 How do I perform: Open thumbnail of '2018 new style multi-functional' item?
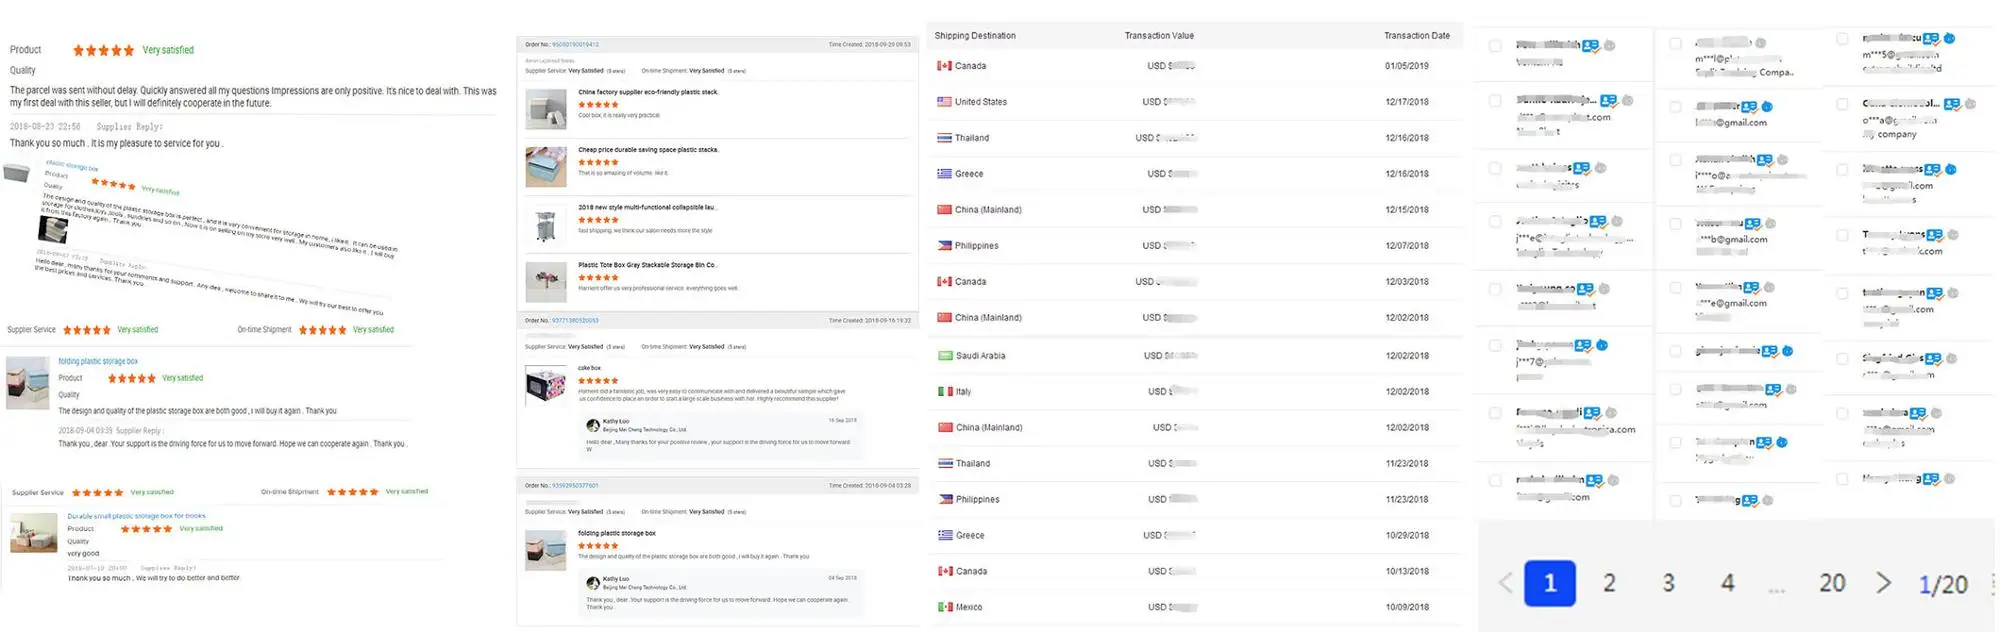546,226
